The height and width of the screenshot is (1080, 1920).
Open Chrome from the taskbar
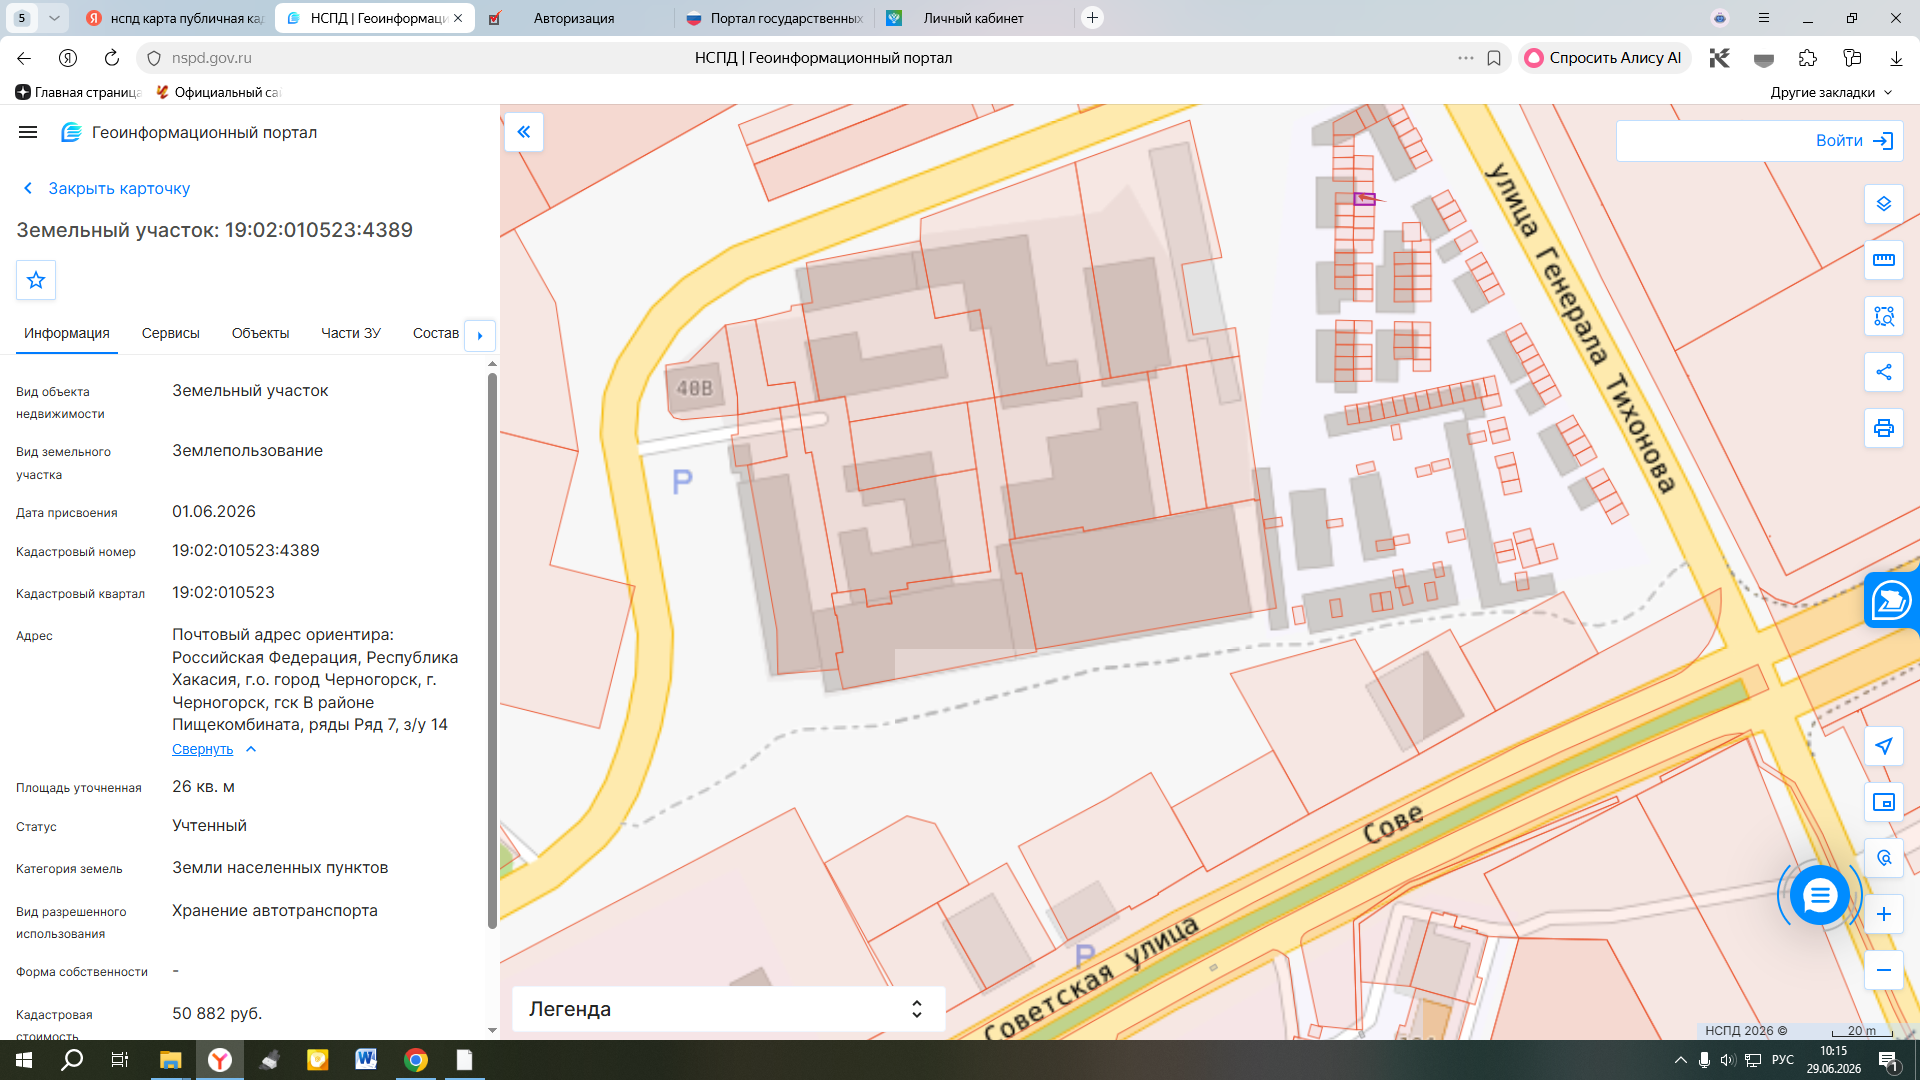[416, 1060]
